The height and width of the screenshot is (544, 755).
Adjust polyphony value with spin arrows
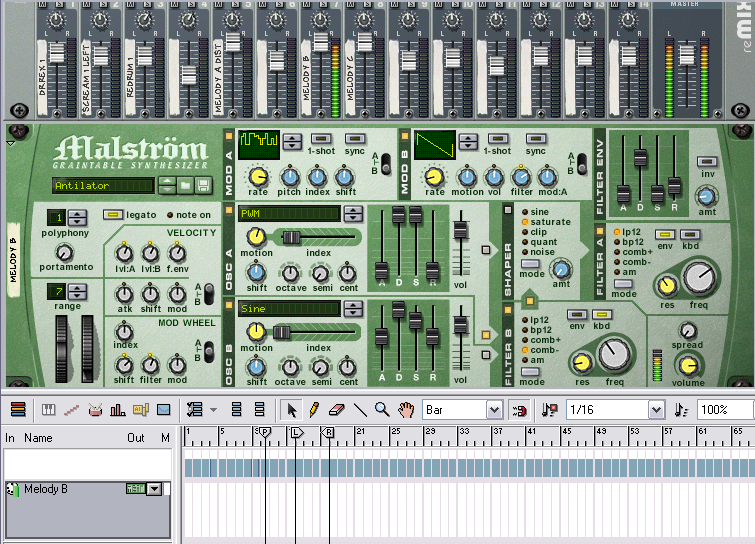click(x=78, y=218)
